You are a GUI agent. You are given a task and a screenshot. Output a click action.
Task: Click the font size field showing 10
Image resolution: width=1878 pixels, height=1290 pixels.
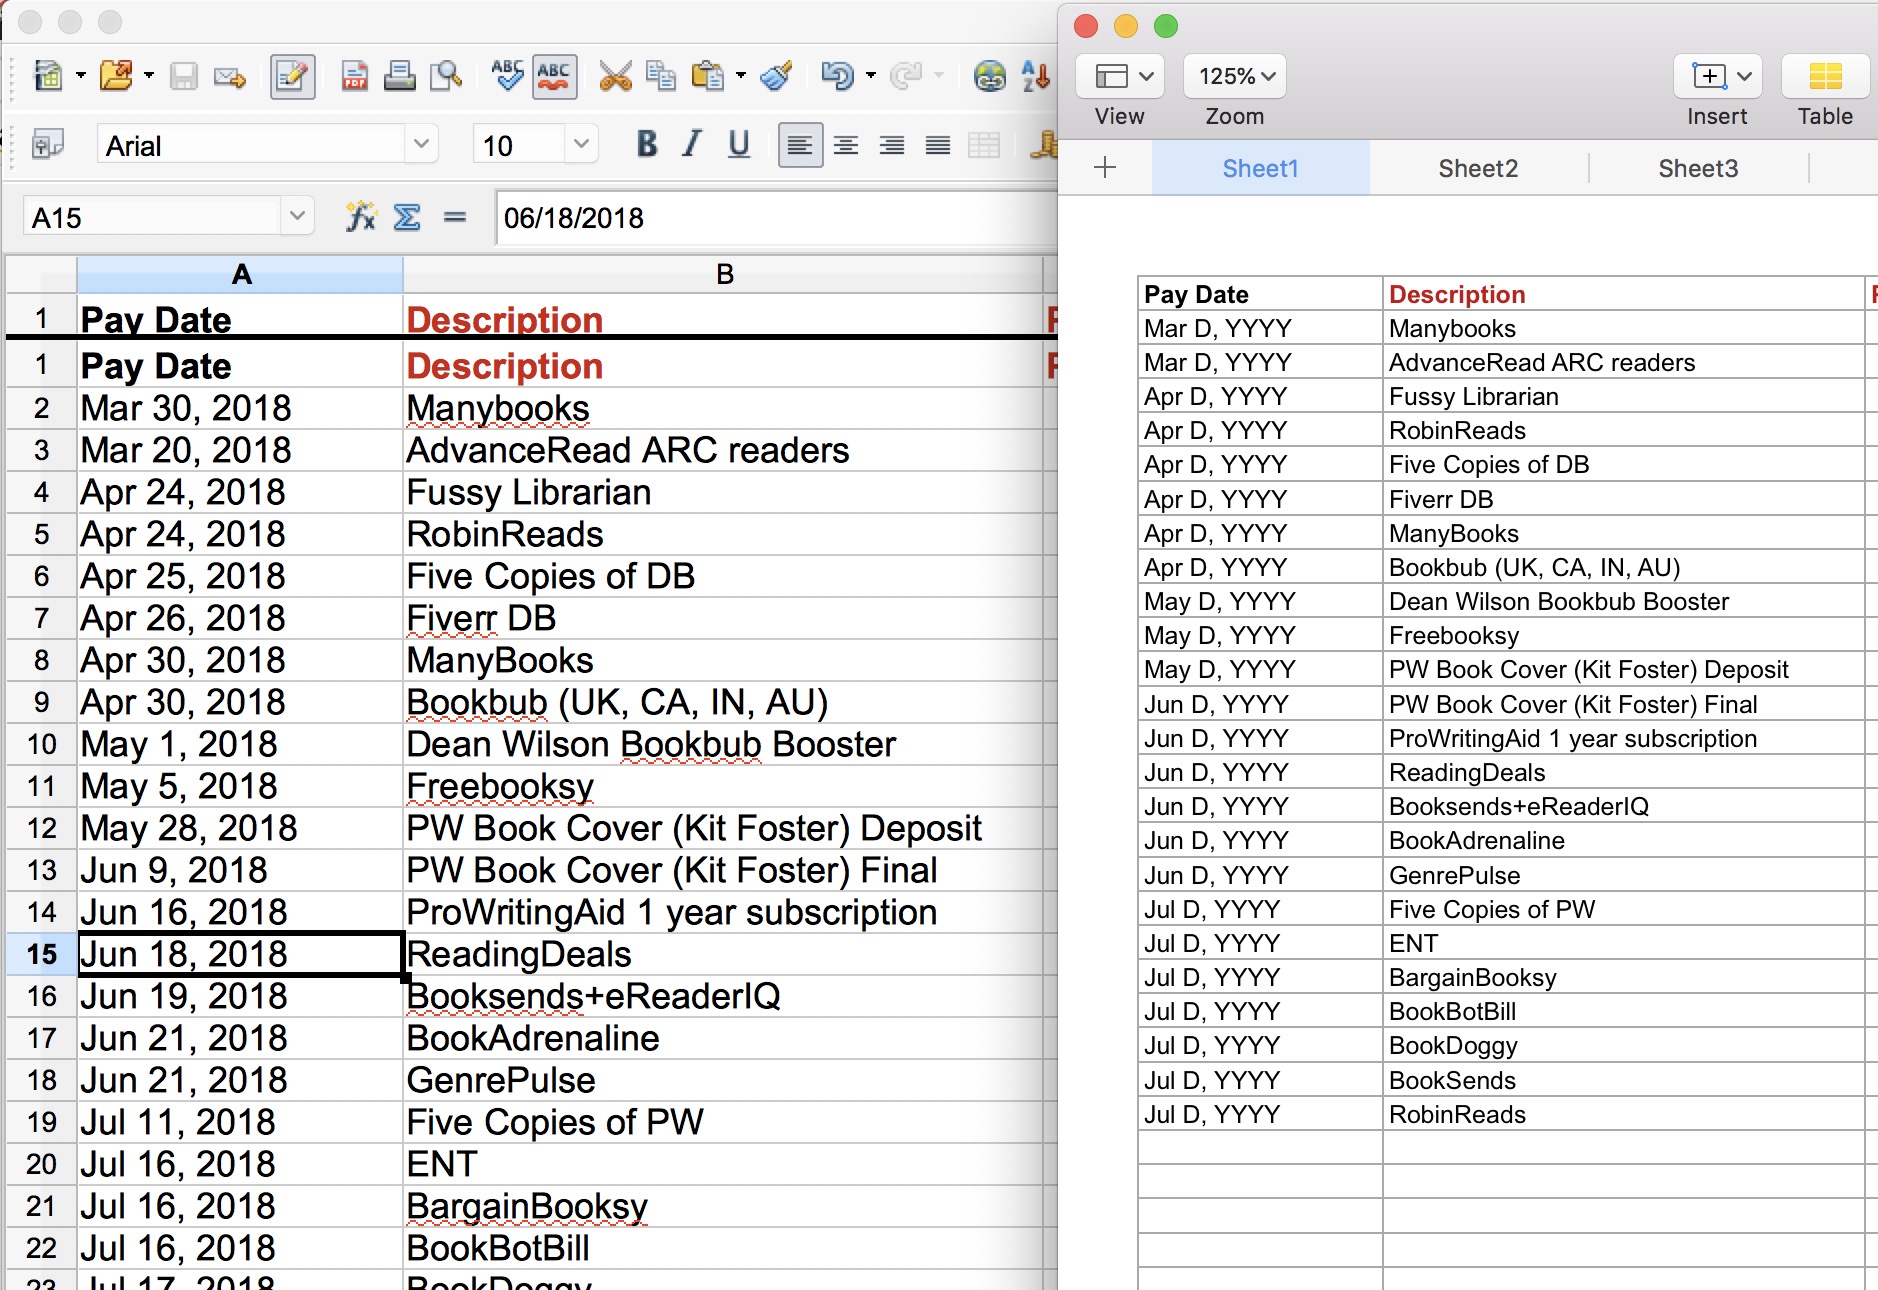click(x=519, y=146)
